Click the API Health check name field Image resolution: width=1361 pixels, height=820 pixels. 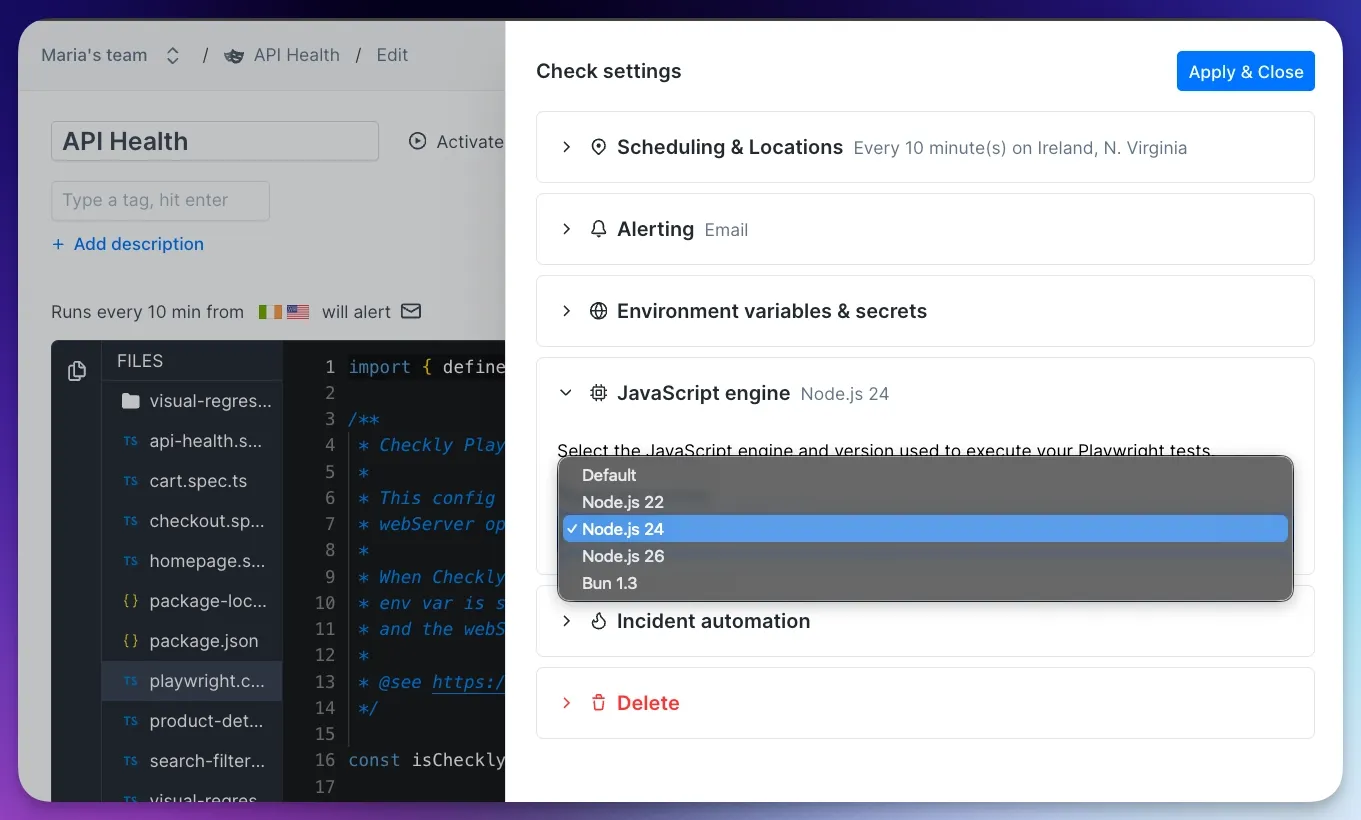pos(215,141)
